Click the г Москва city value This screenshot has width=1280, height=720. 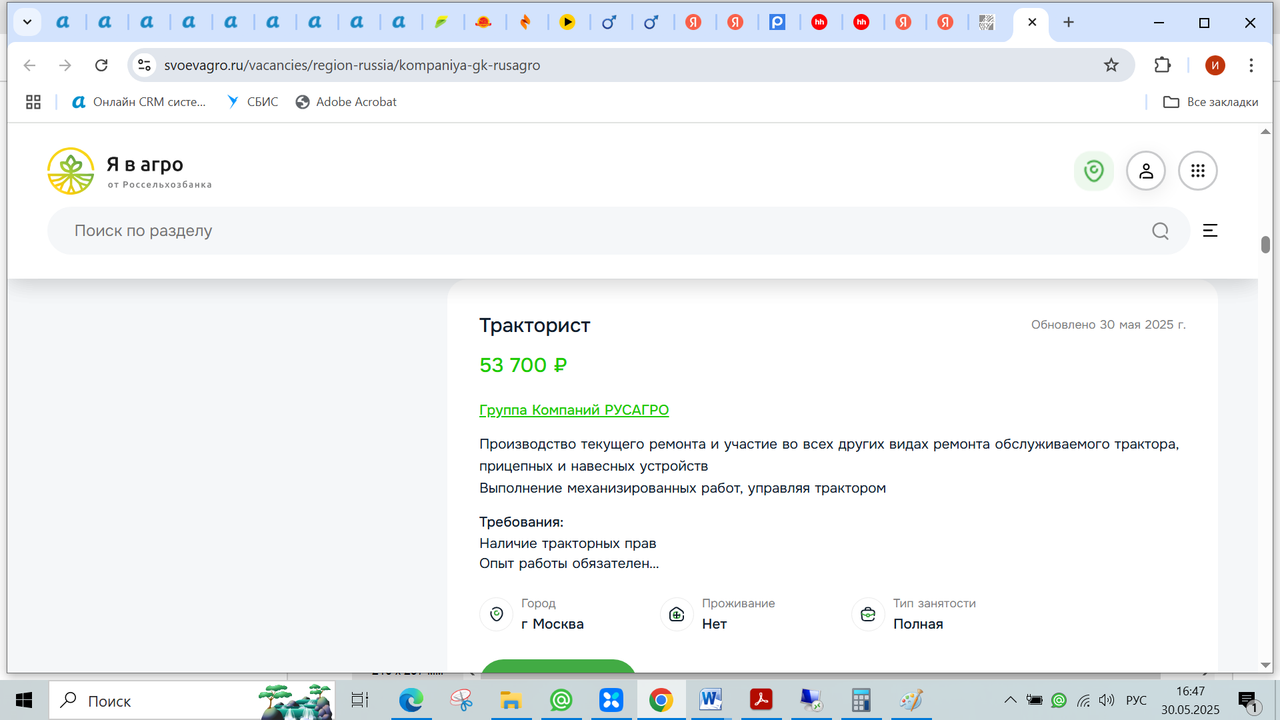[x=552, y=624]
